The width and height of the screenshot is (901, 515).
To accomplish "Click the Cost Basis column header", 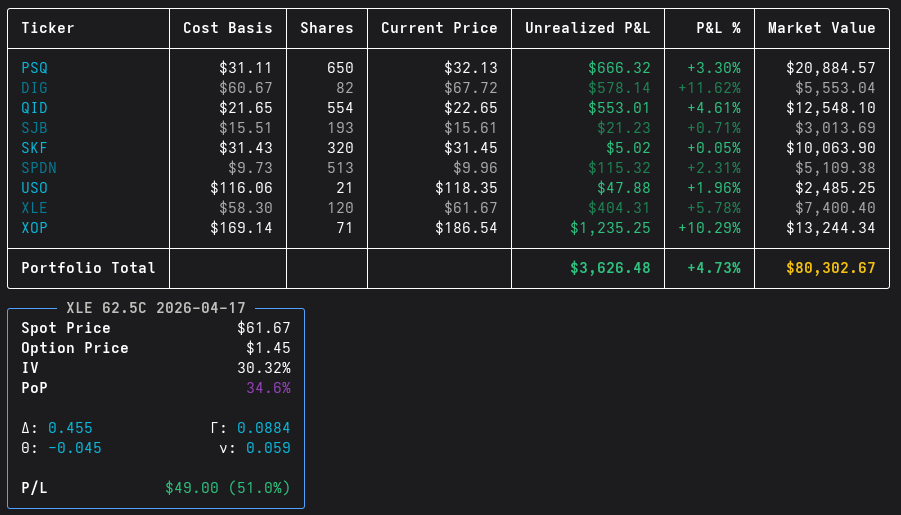I will coord(228,28).
